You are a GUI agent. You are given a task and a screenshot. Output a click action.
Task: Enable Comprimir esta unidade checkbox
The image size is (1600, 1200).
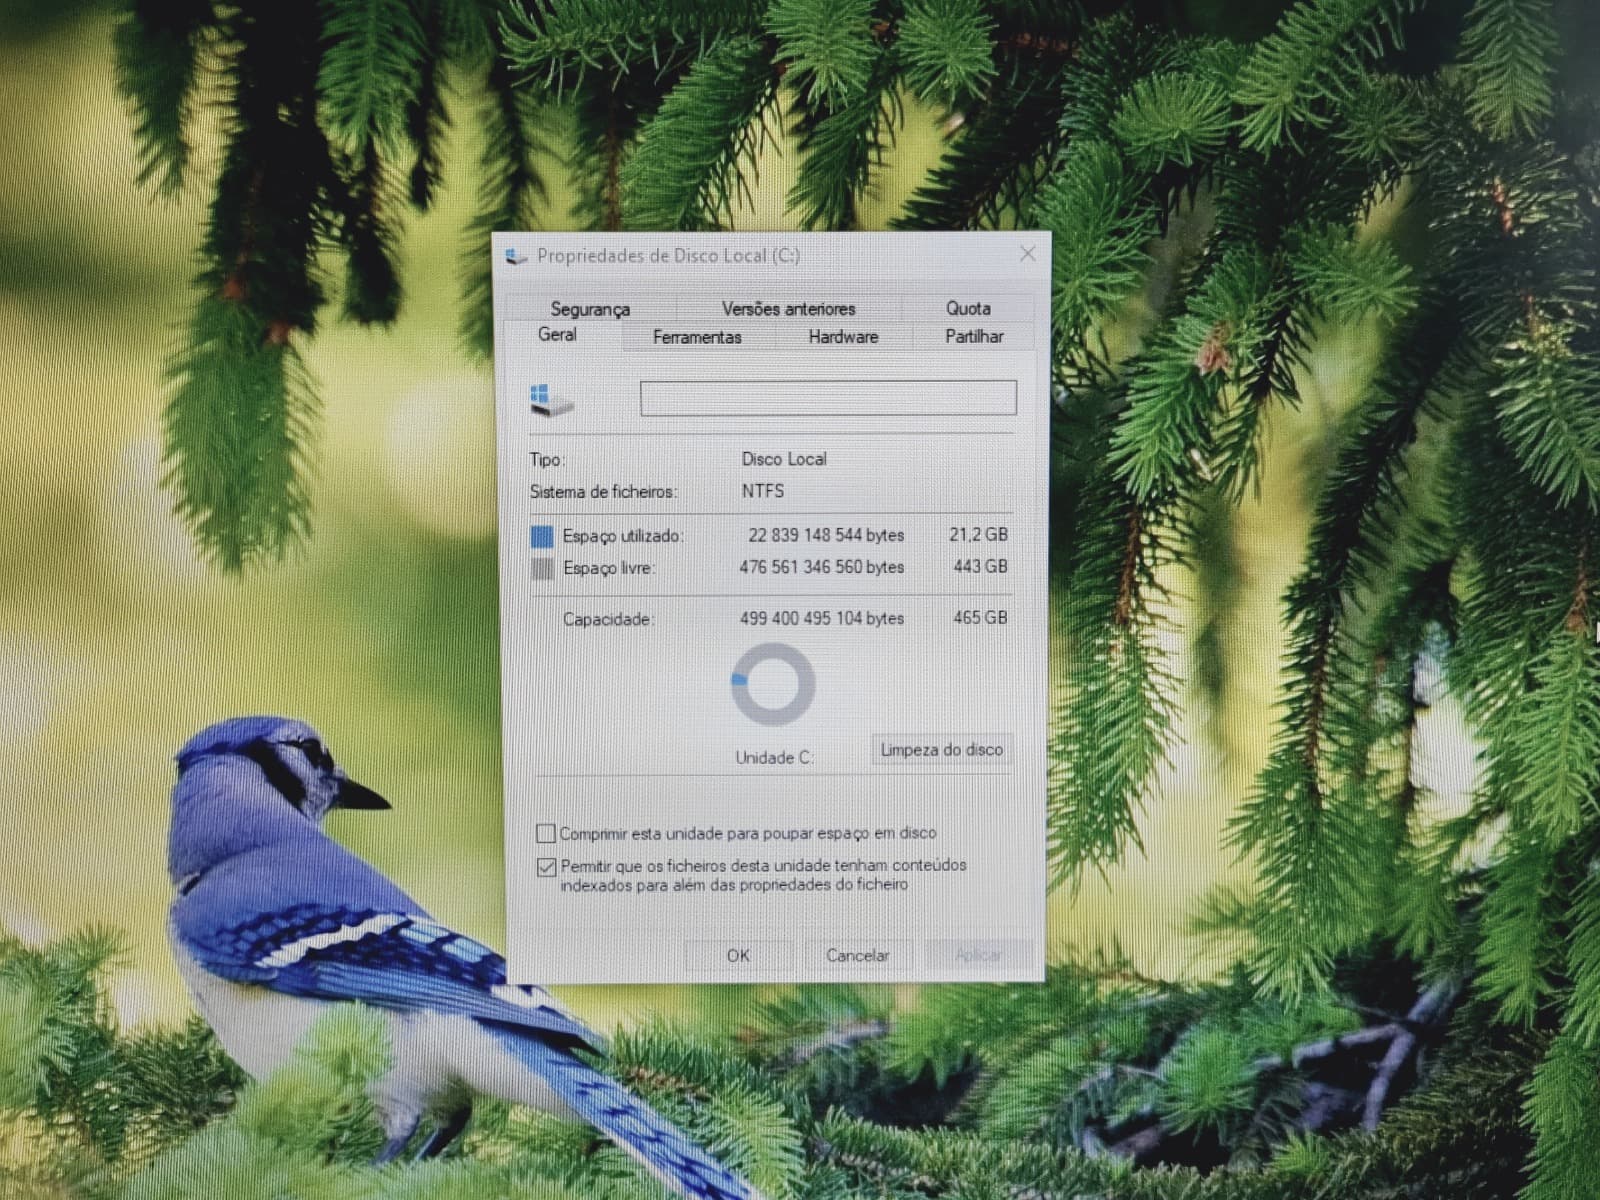(x=546, y=833)
